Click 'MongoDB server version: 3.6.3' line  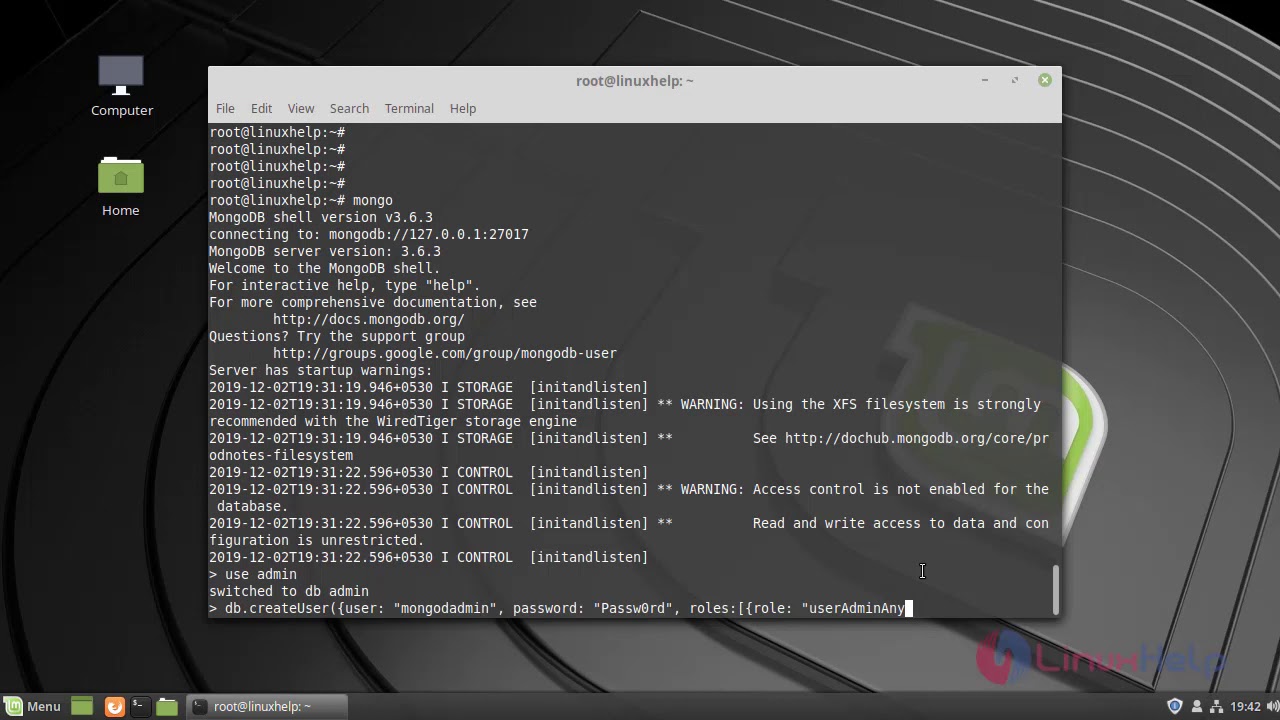(x=325, y=251)
